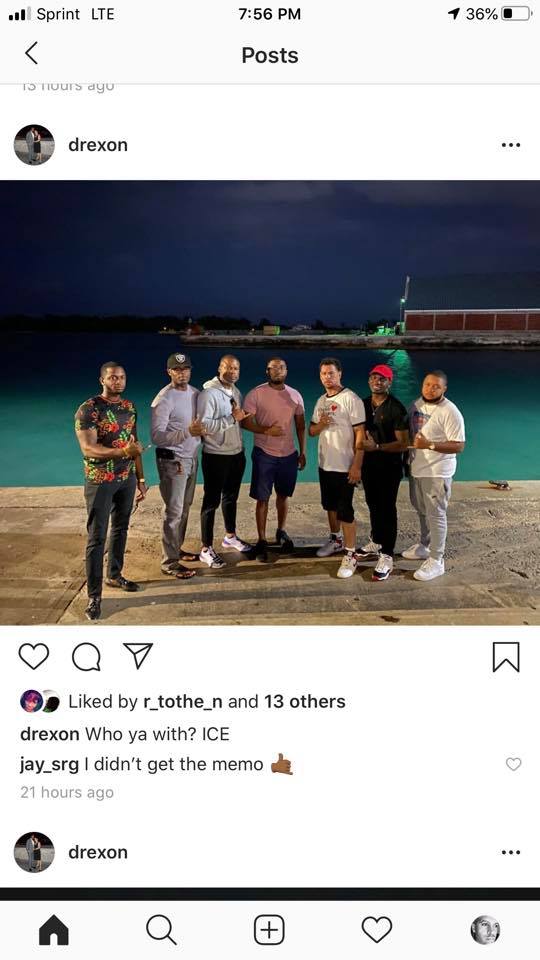
Task: Tap the group photo post image
Action: coord(270,402)
